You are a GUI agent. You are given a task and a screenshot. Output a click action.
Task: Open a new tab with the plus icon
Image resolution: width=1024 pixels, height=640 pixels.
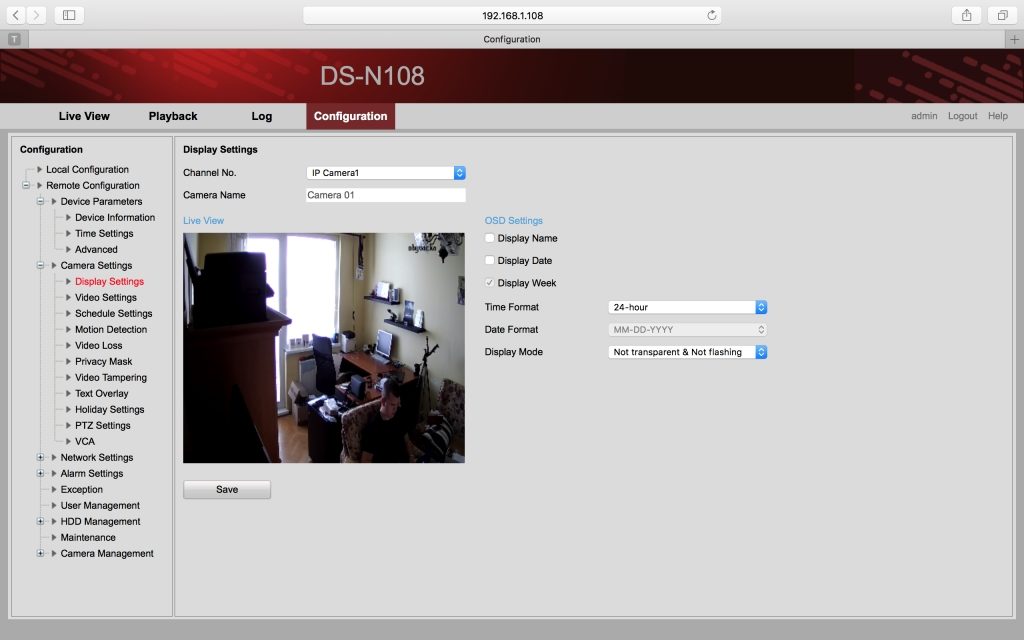click(1014, 39)
